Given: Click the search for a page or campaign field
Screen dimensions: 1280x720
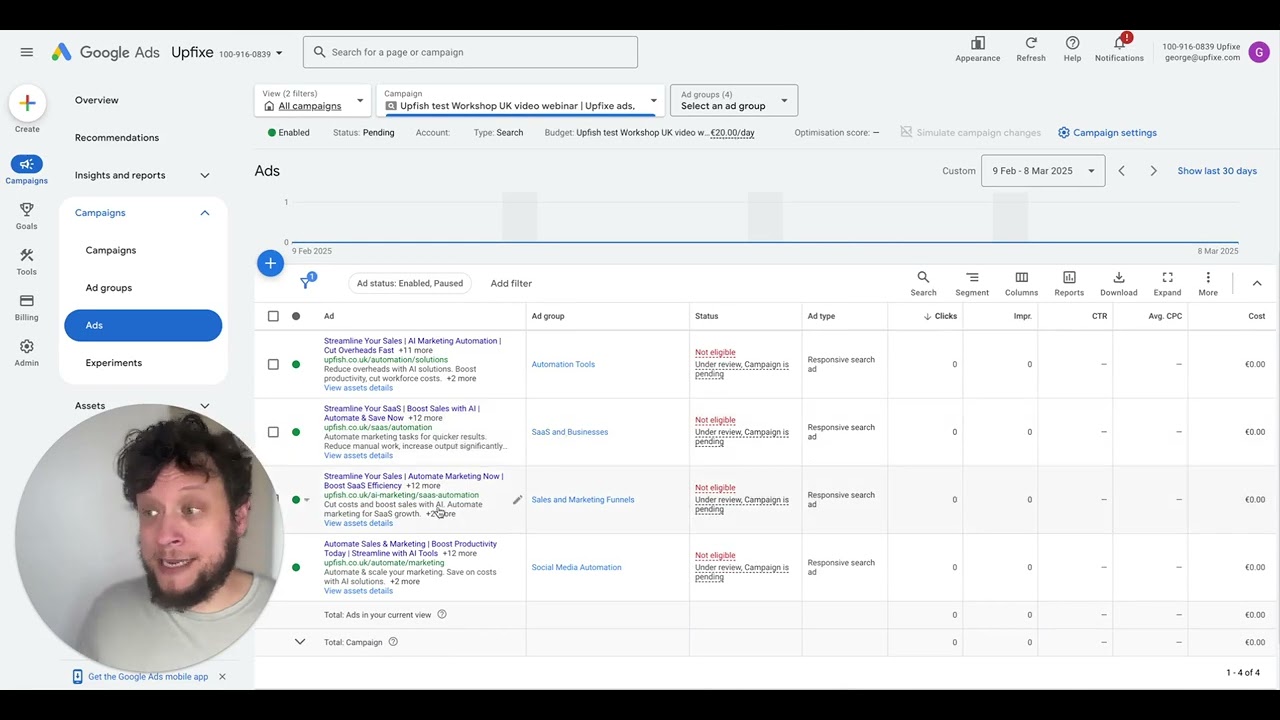Looking at the screenshot, I should coord(470,52).
